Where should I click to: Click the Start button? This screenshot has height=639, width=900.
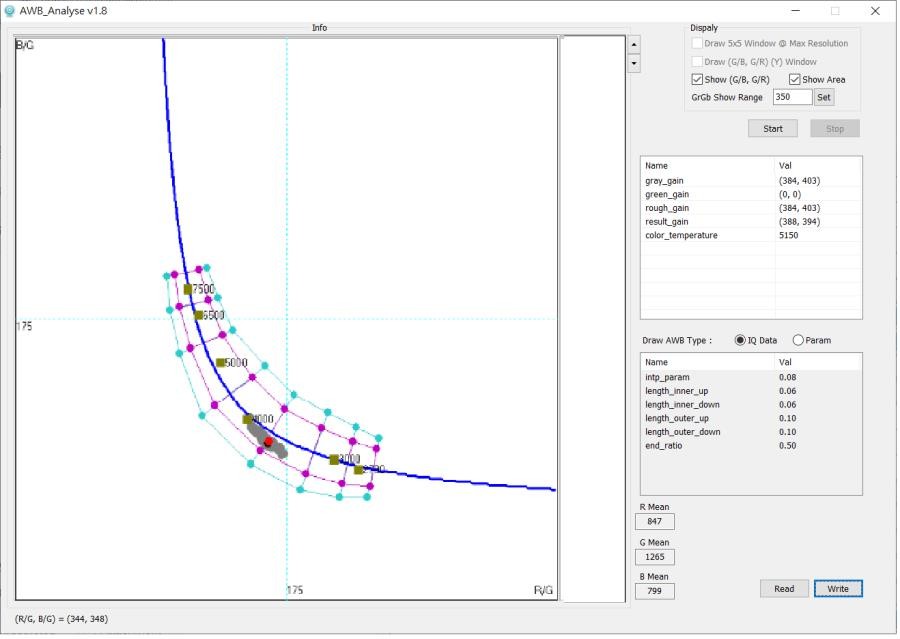tap(773, 128)
